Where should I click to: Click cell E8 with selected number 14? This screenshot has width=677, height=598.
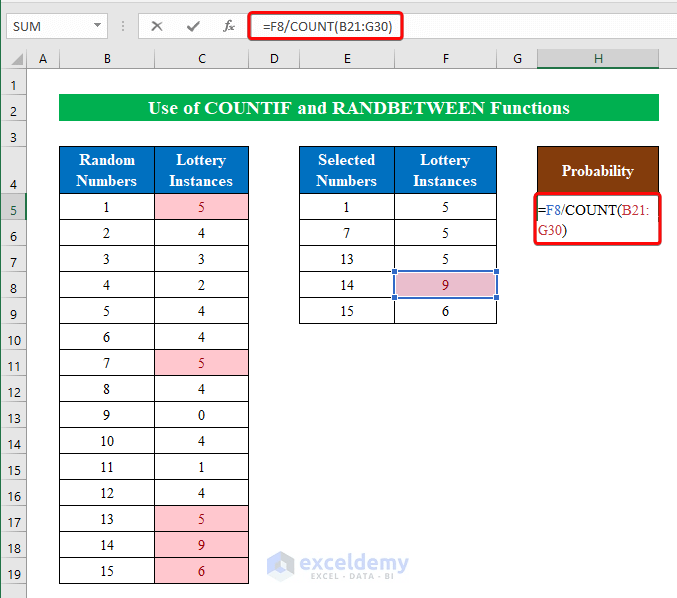pyautogui.click(x=347, y=285)
